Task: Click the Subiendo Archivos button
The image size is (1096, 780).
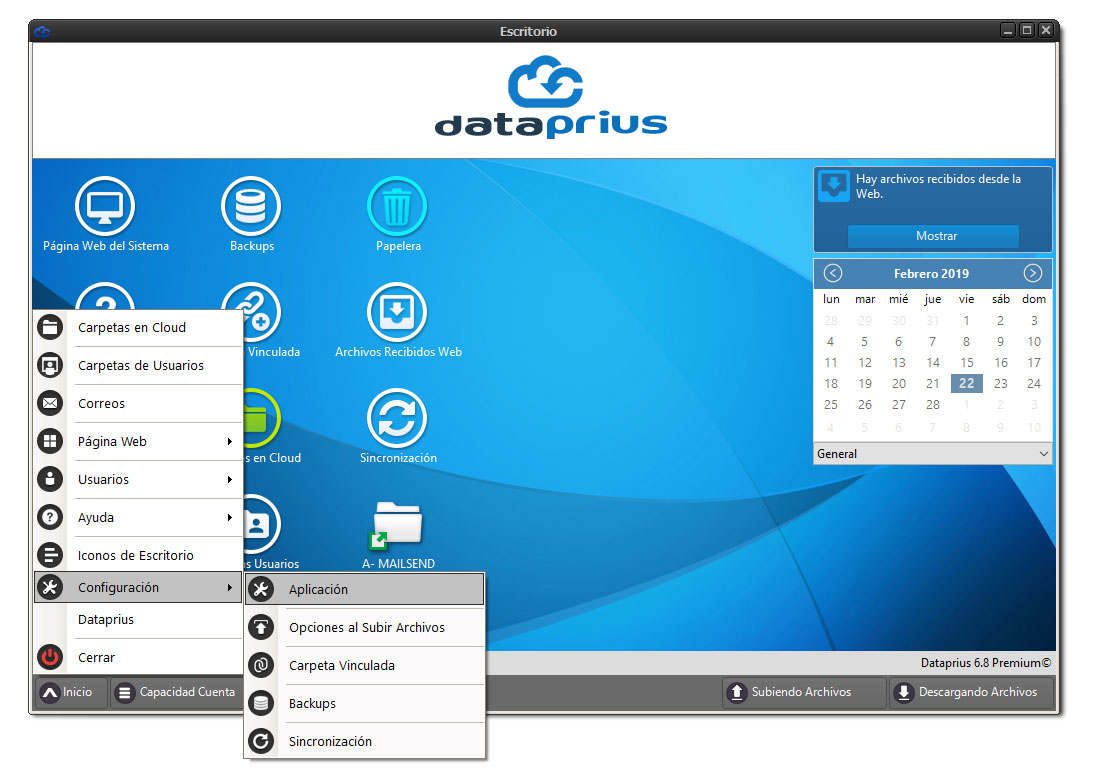Action: (x=804, y=692)
